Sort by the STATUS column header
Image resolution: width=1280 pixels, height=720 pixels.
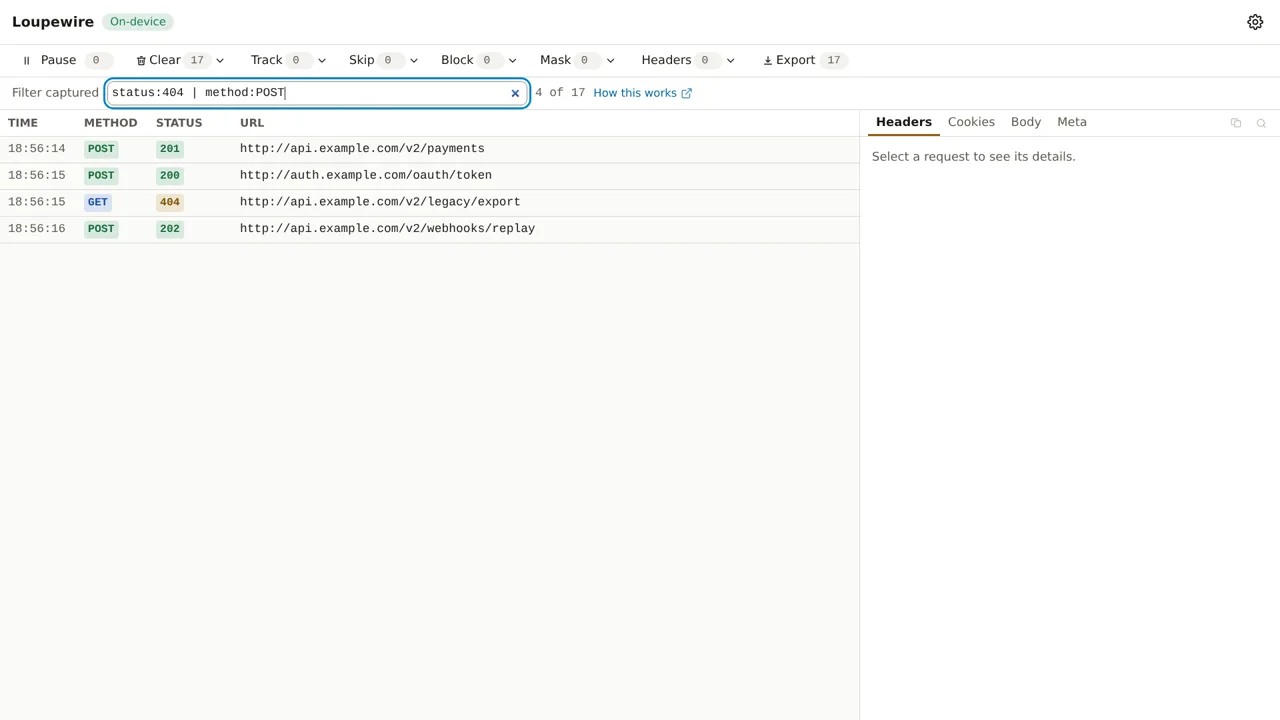pyautogui.click(x=179, y=123)
